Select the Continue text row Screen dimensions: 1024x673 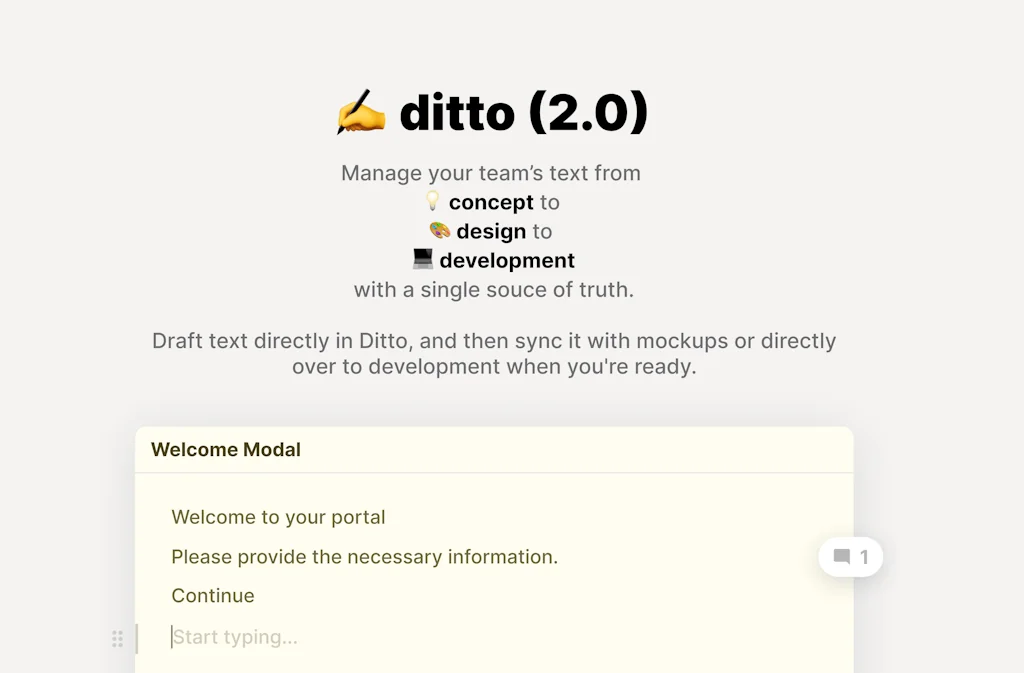pyautogui.click(x=213, y=595)
